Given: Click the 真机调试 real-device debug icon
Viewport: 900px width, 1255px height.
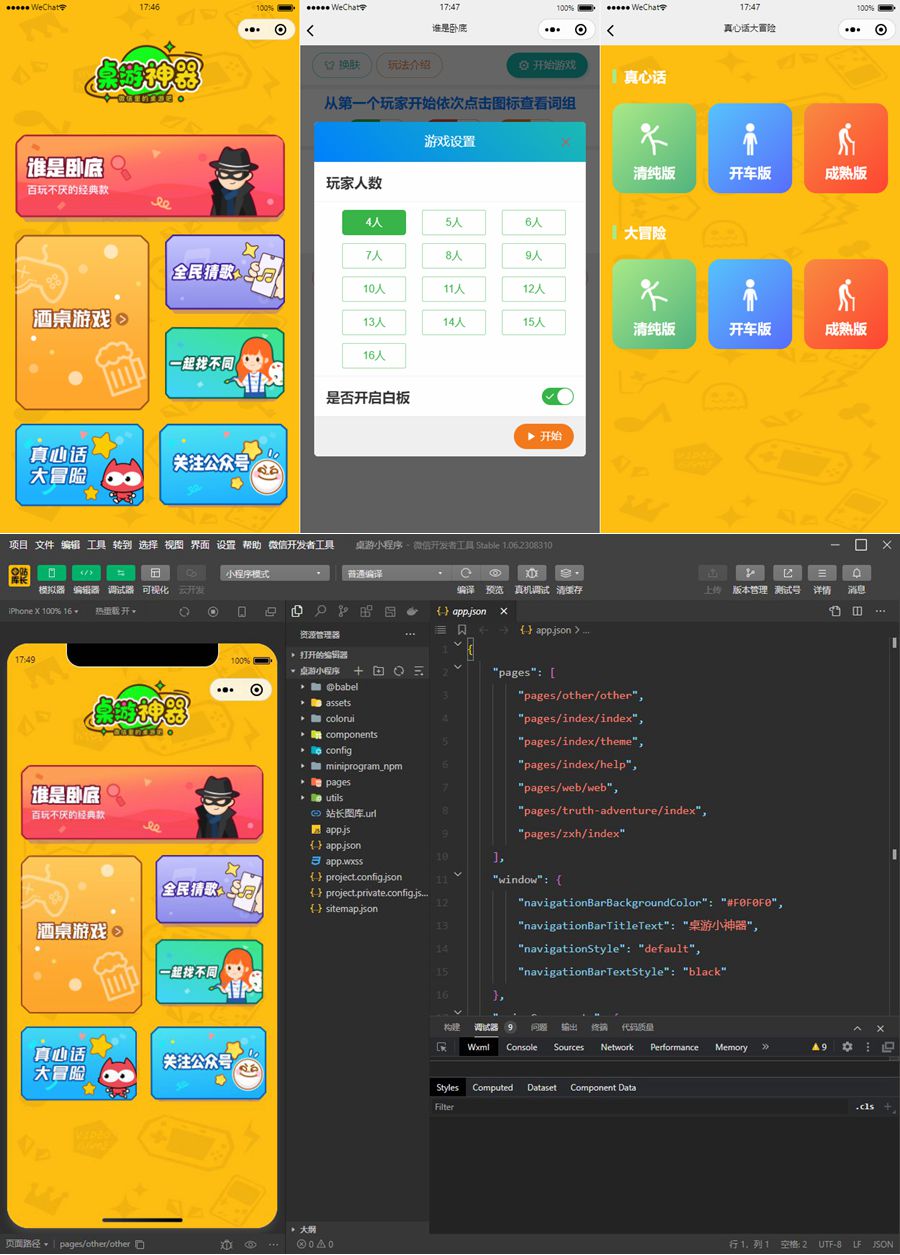Looking at the screenshot, I should tap(530, 573).
